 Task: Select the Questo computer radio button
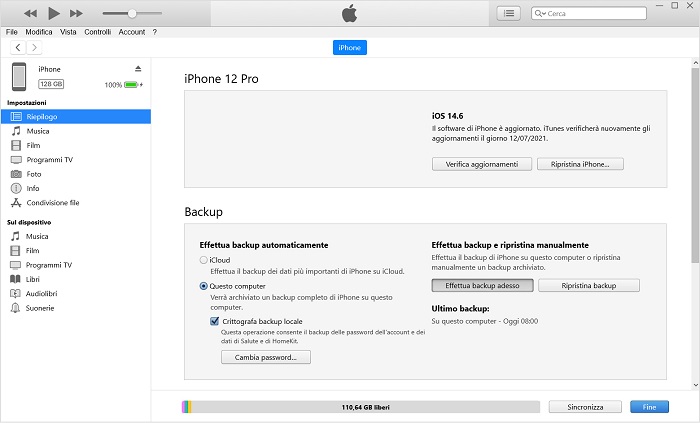pos(204,286)
